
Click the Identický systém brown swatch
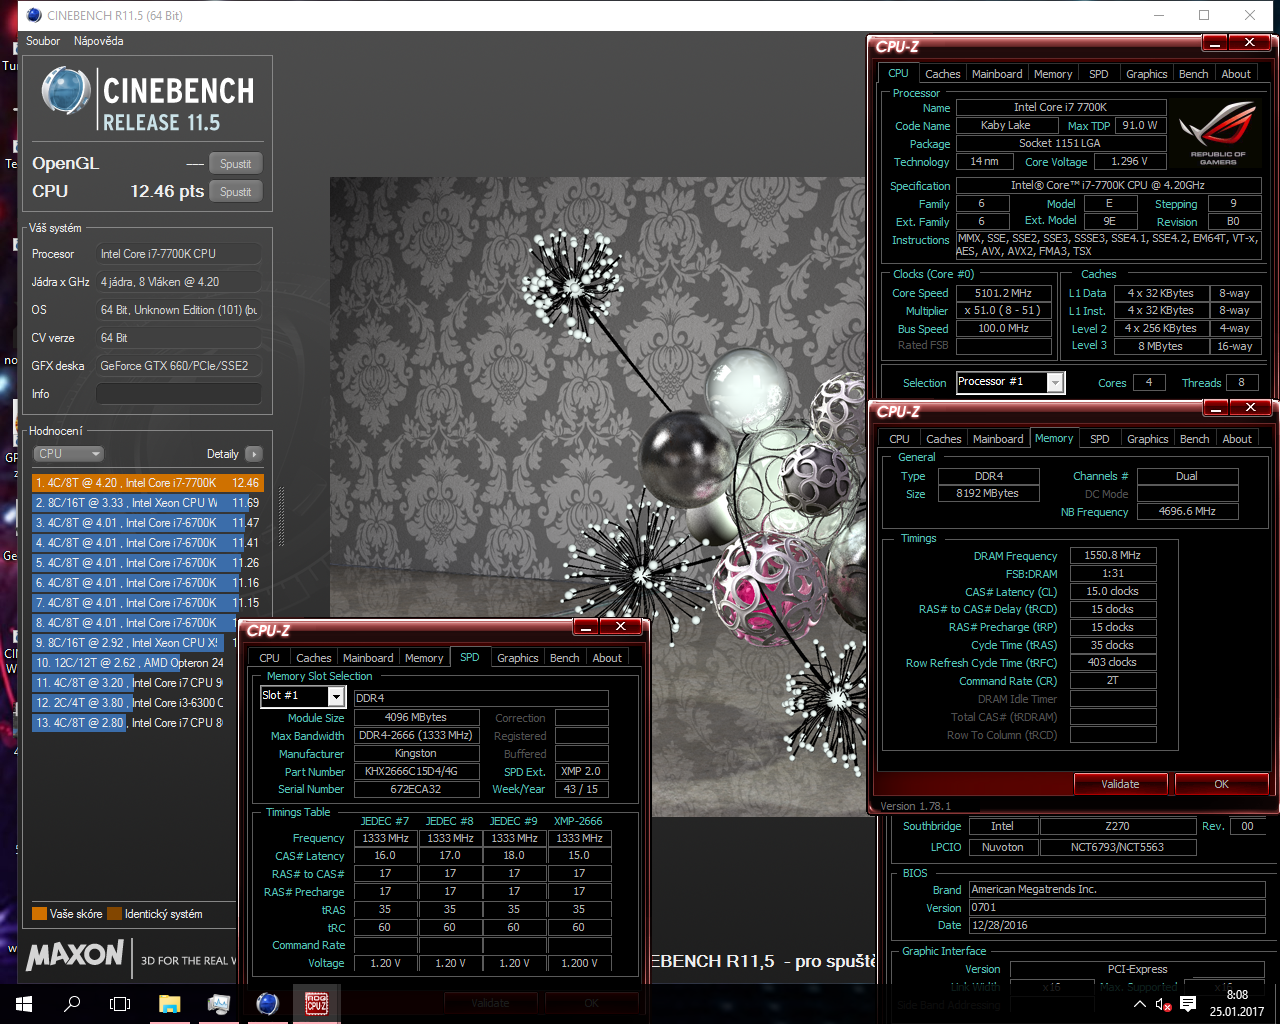(x=114, y=913)
